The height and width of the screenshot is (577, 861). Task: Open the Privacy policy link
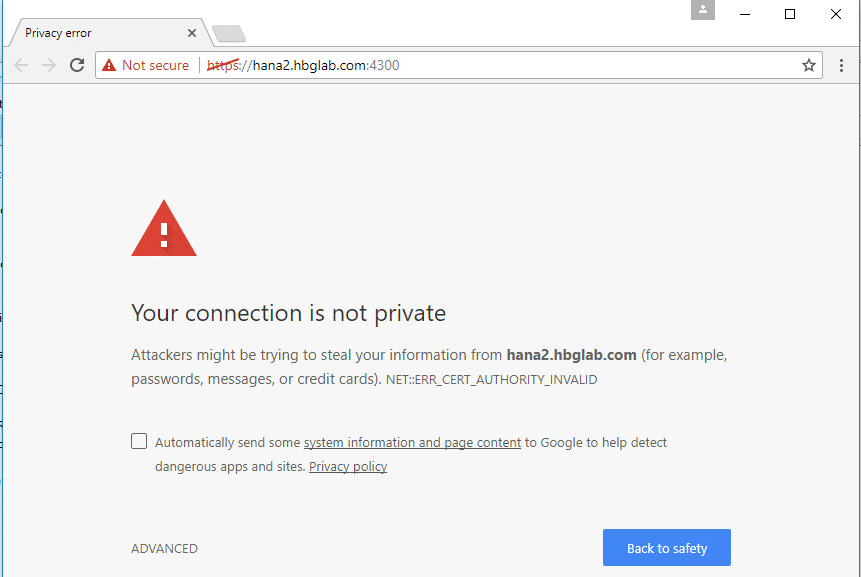point(348,467)
